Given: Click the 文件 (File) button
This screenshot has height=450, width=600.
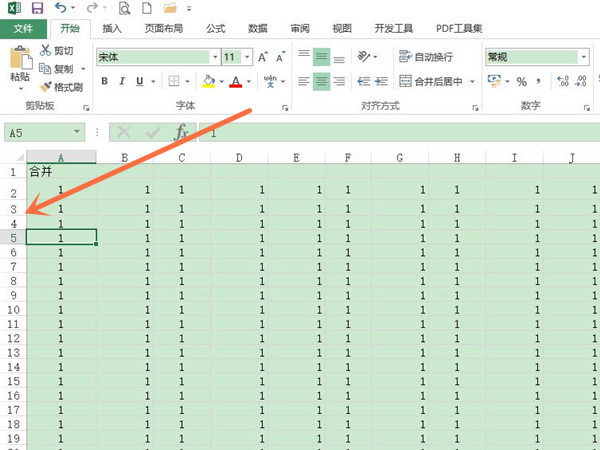Looking at the screenshot, I should 22,29.
